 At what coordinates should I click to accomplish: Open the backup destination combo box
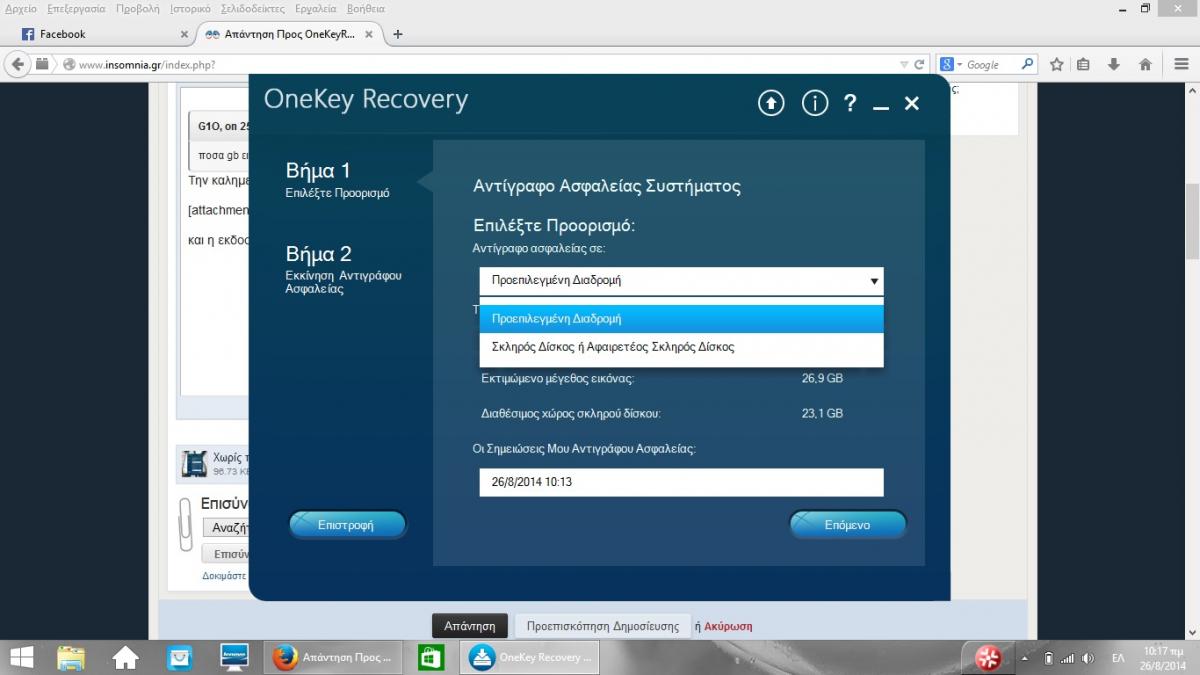pos(681,281)
